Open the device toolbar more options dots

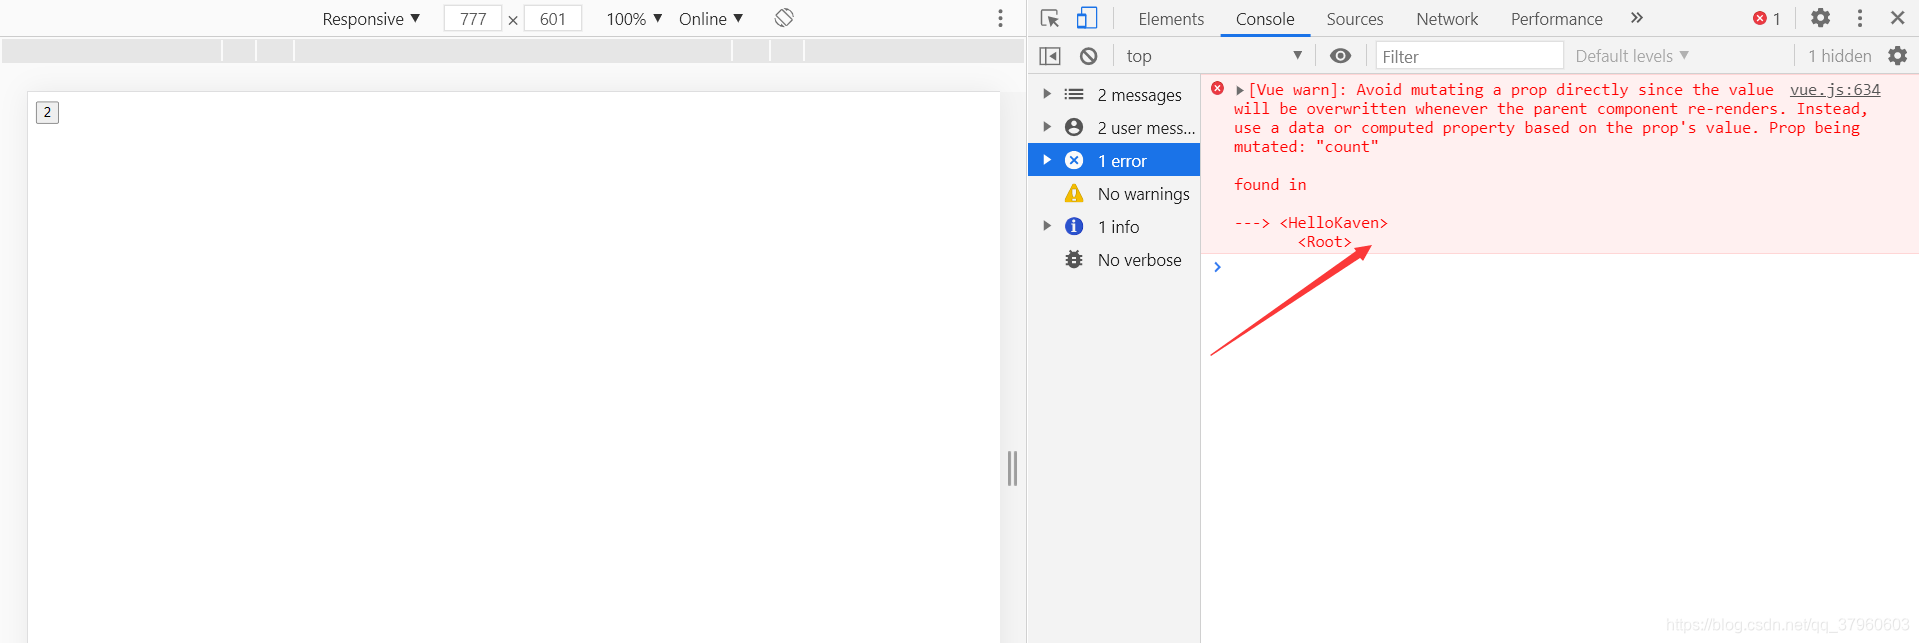tap(1000, 18)
